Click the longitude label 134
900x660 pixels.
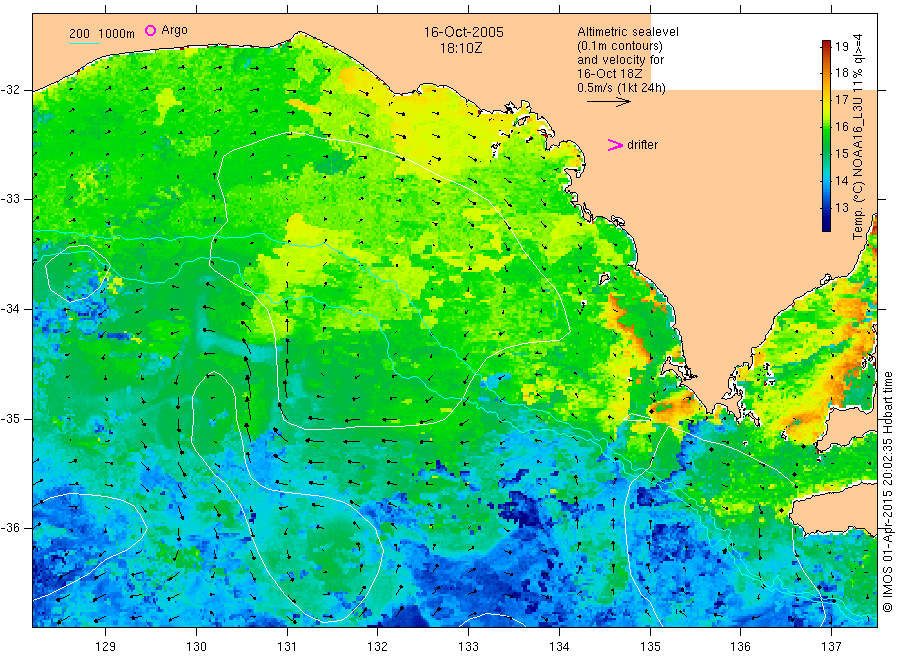[559, 647]
